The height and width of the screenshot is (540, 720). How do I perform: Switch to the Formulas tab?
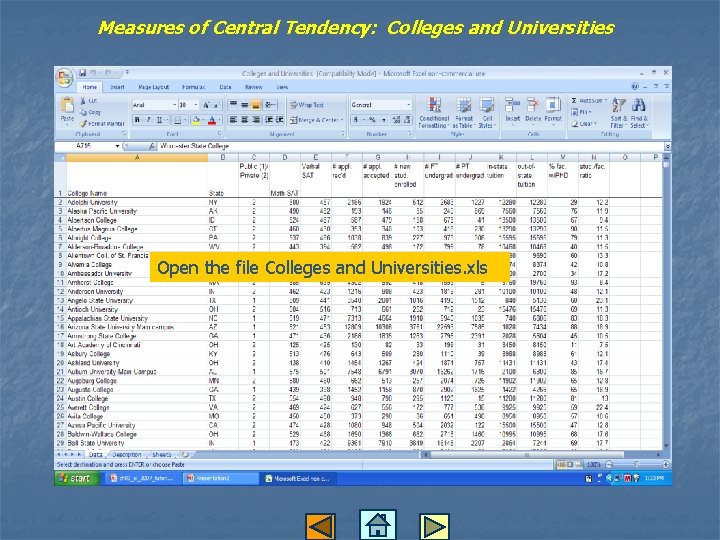pyautogui.click(x=193, y=87)
